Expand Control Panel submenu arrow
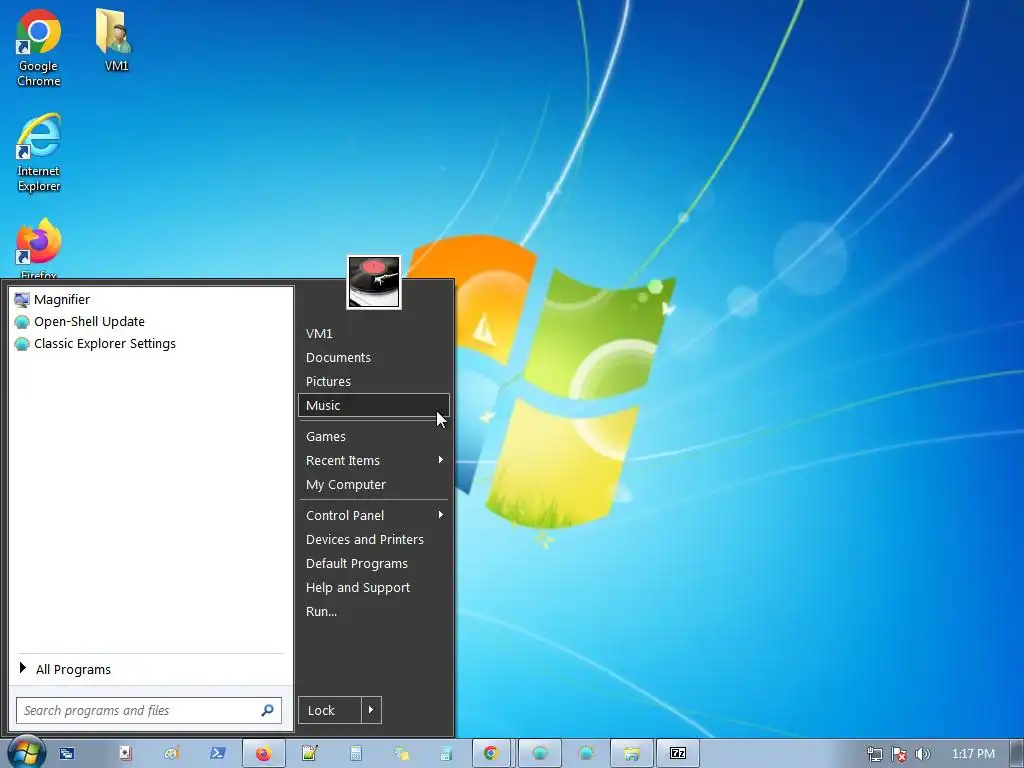Image resolution: width=1024 pixels, height=768 pixels. click(441, 515)
